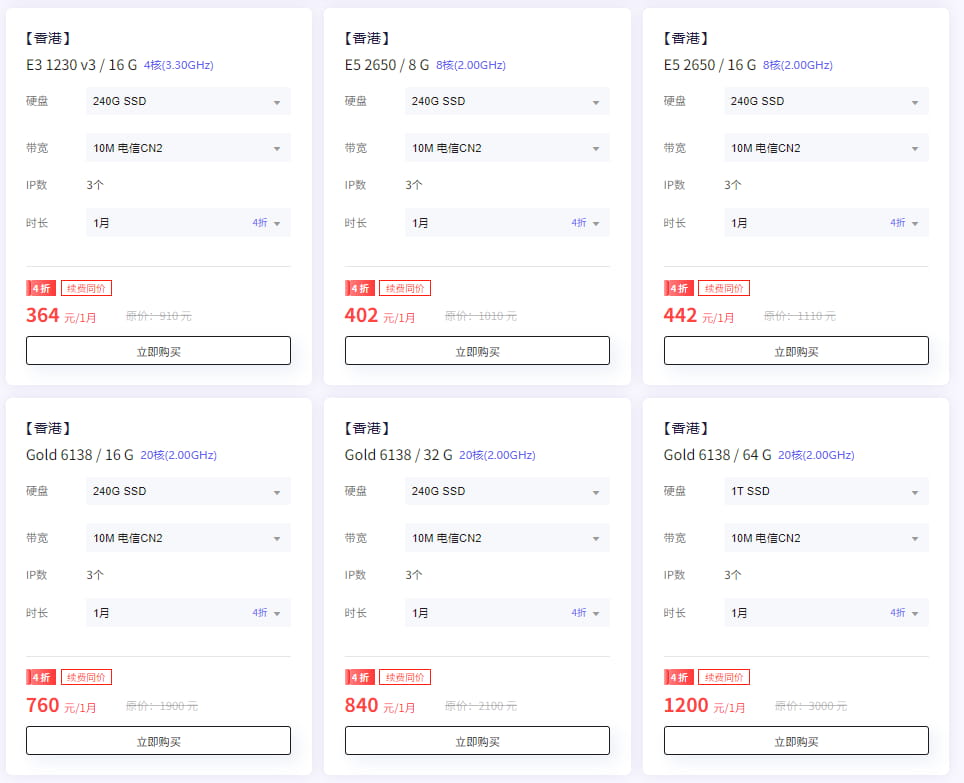The image size is (964, 783).
Task: Click the 4折 badge on the 364 yuan plan
Action: (41, 288)
